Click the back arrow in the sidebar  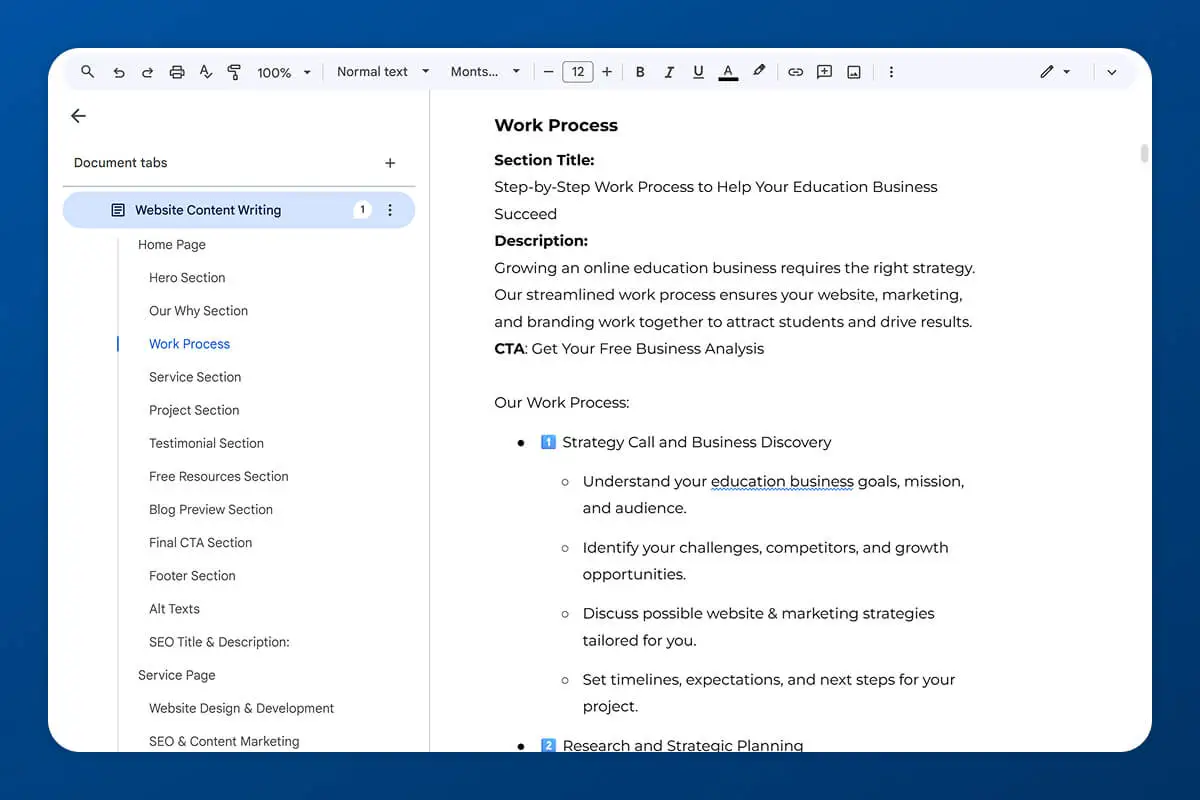click(78, 116)
